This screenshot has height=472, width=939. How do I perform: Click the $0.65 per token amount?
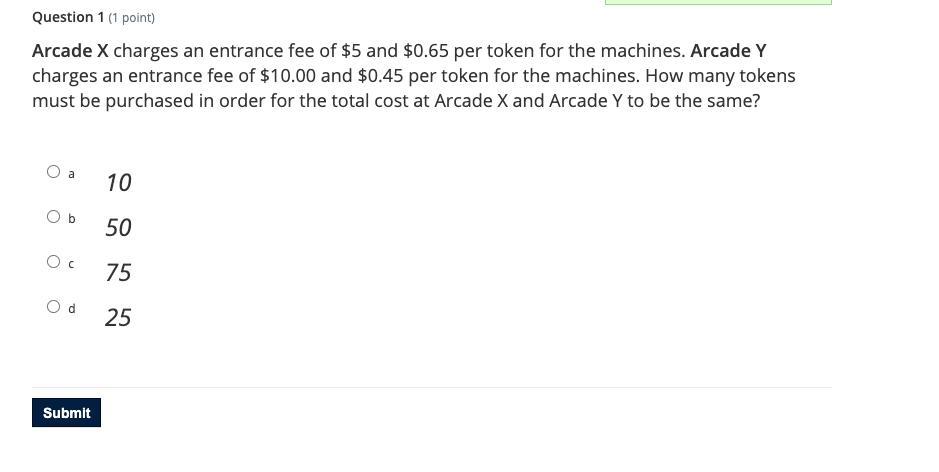click(x=426, y=51)
